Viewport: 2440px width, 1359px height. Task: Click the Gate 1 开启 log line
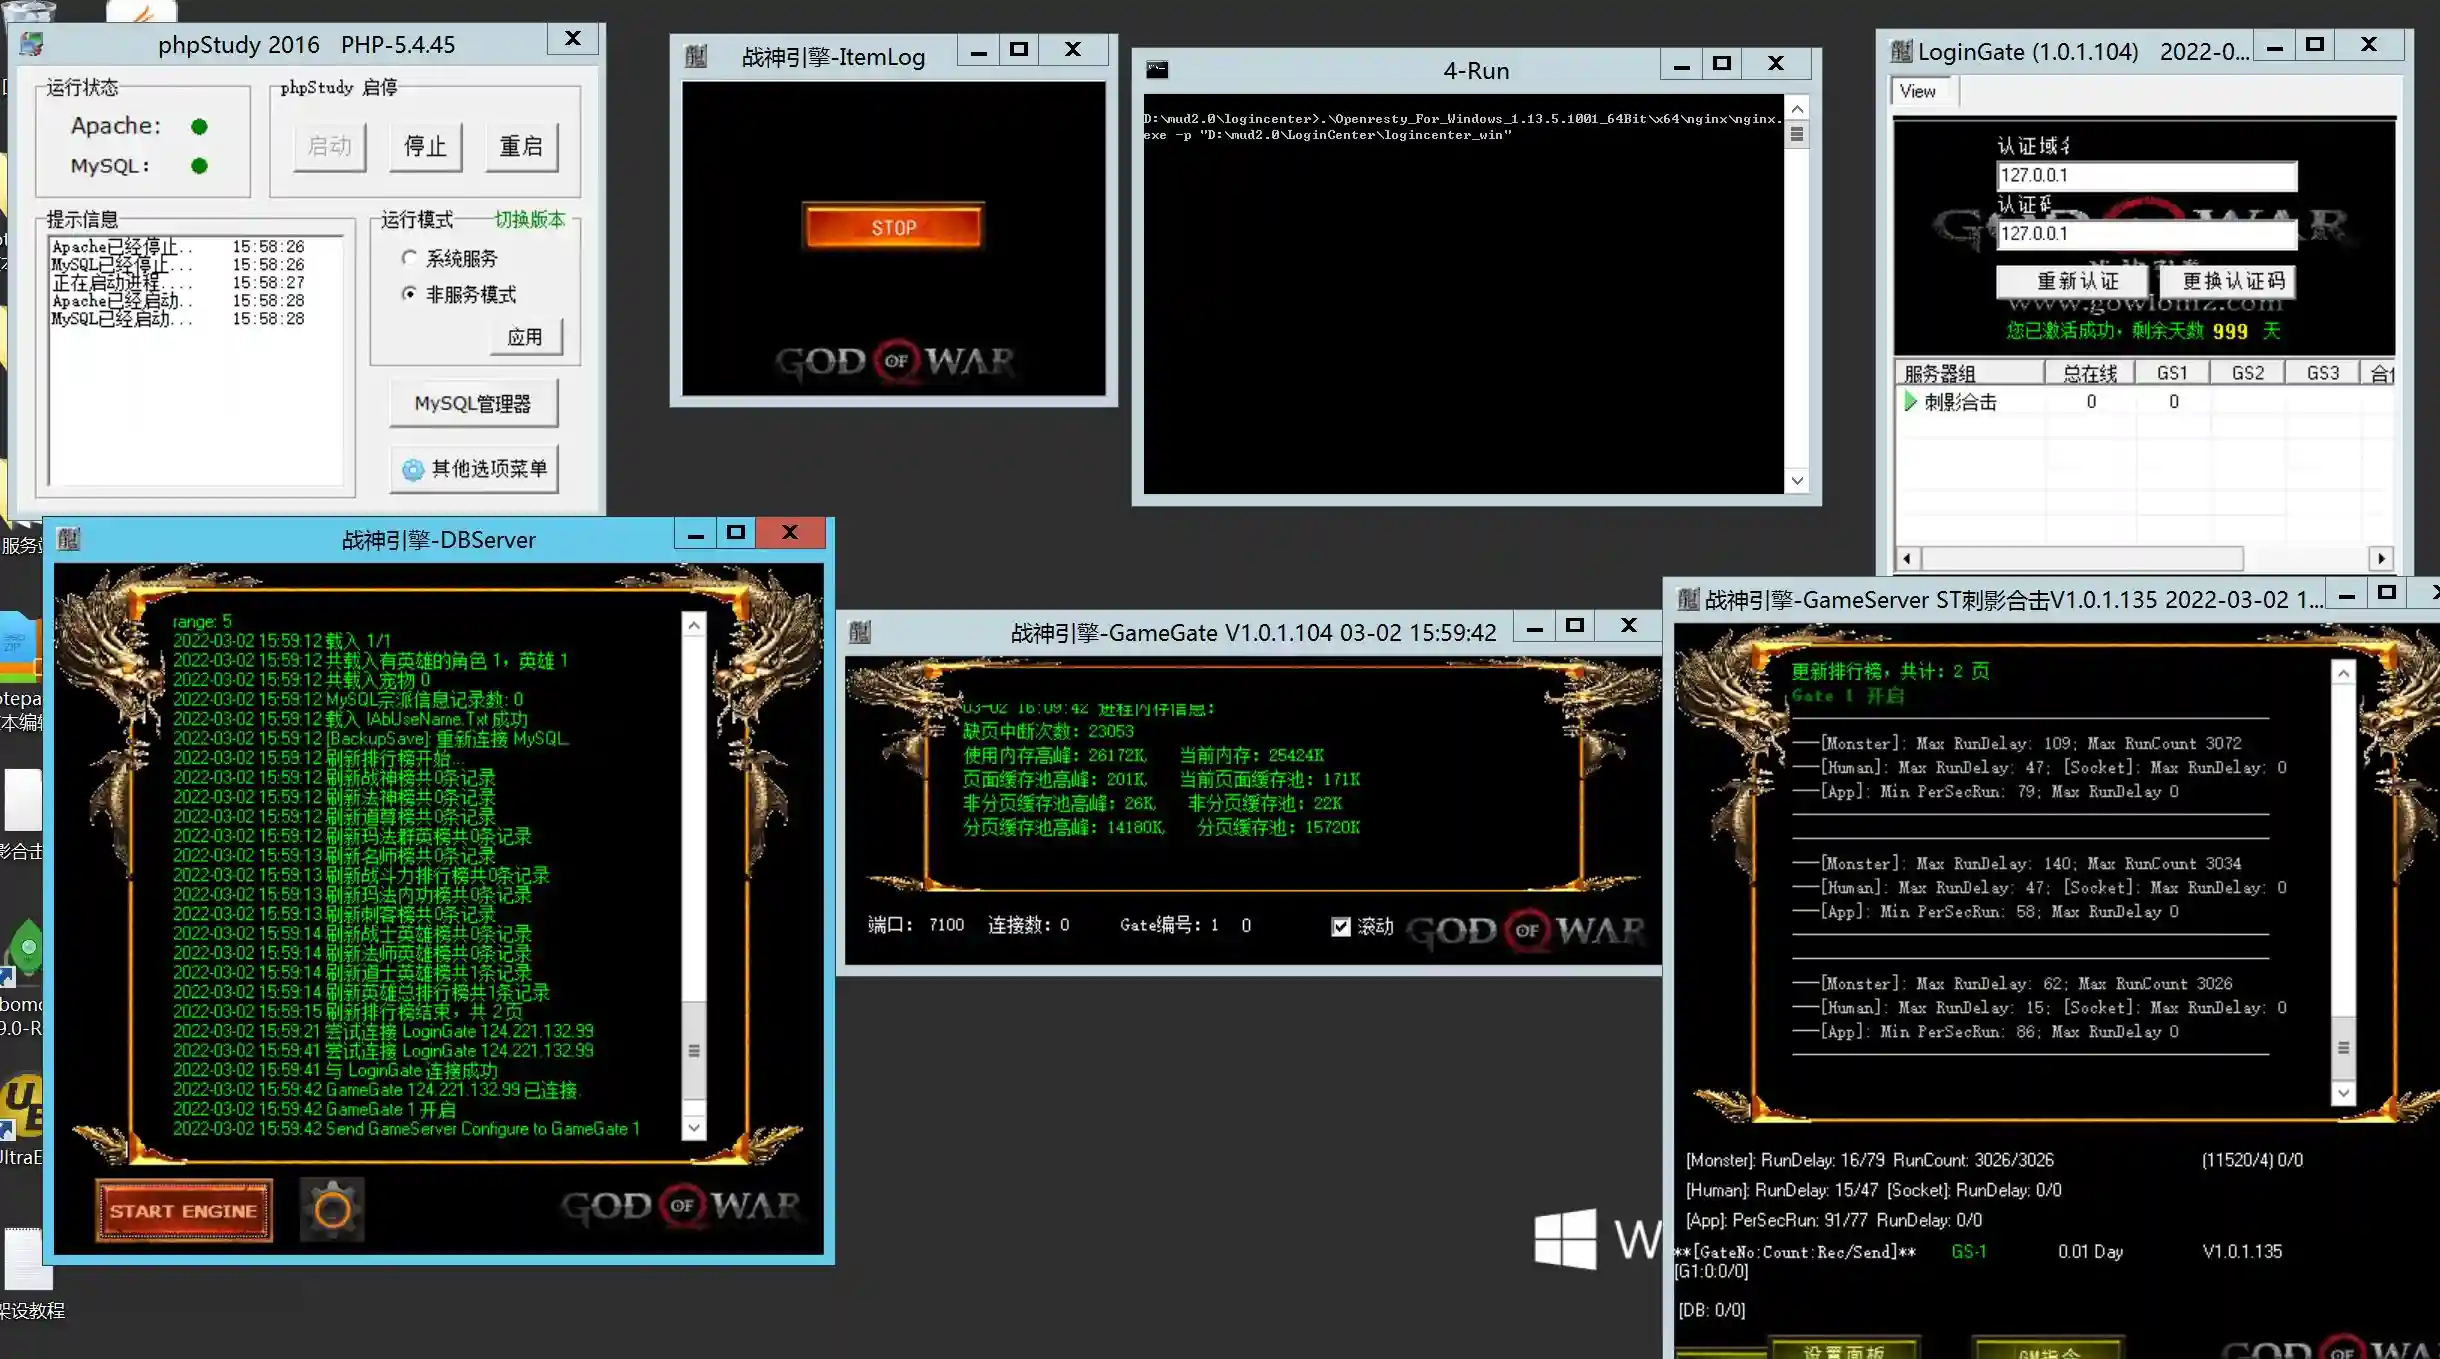click(1847, 696)
